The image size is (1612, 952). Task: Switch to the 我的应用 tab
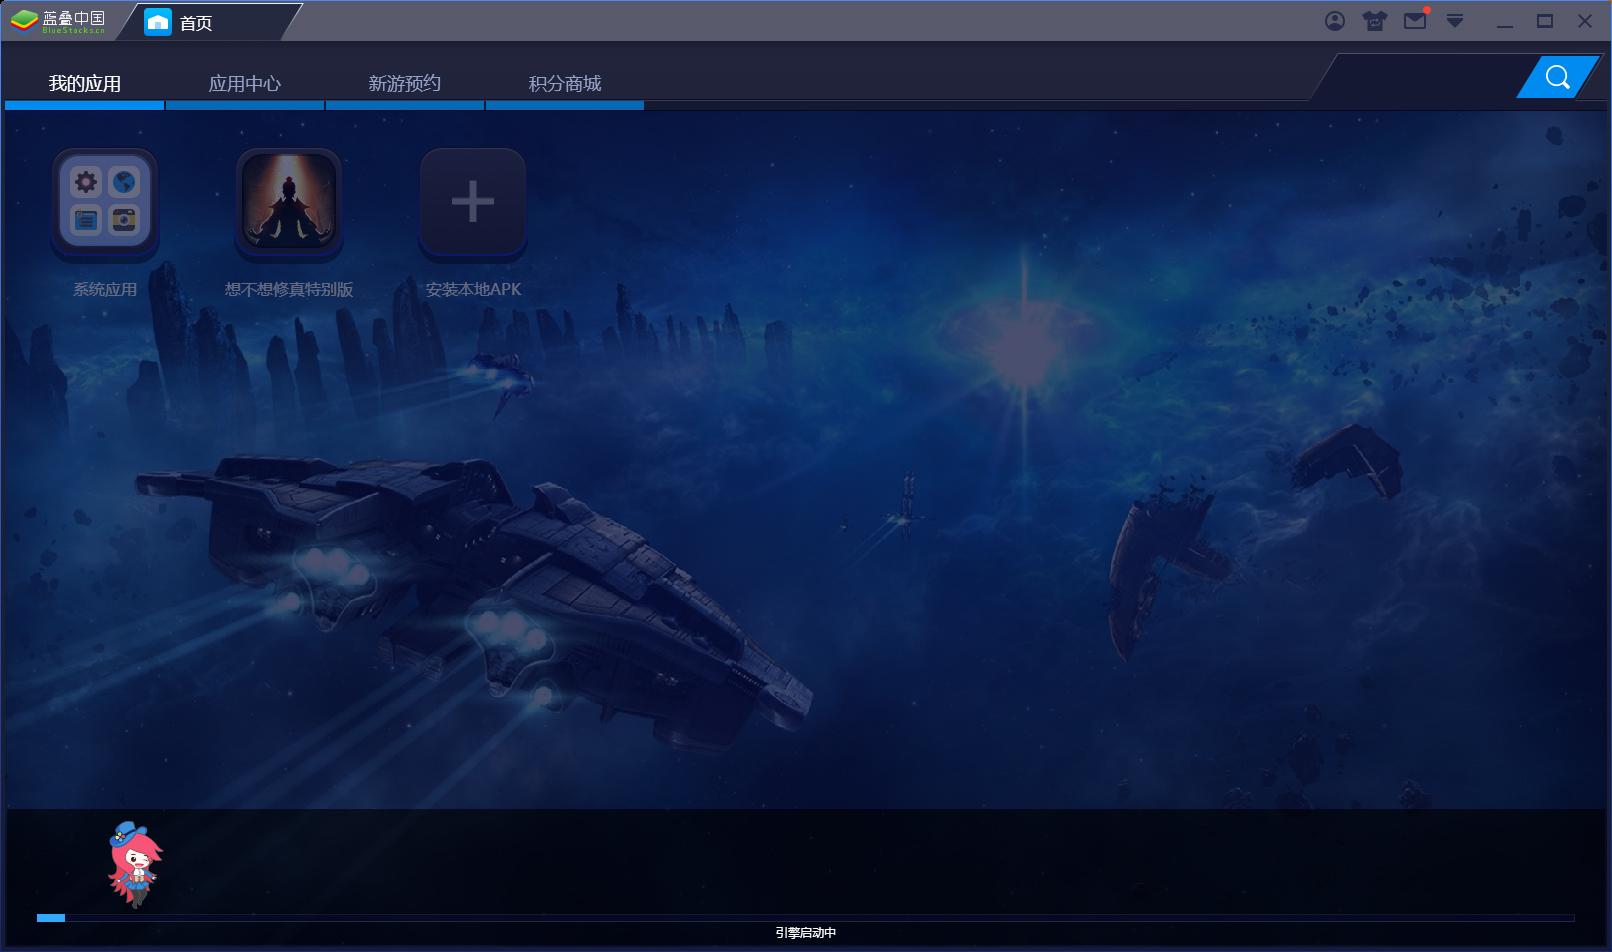[x=85, y=84]
